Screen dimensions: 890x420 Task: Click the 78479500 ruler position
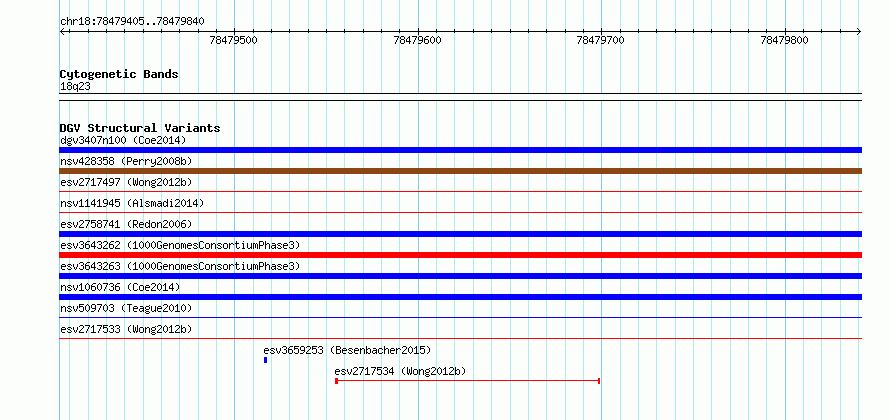234,40
